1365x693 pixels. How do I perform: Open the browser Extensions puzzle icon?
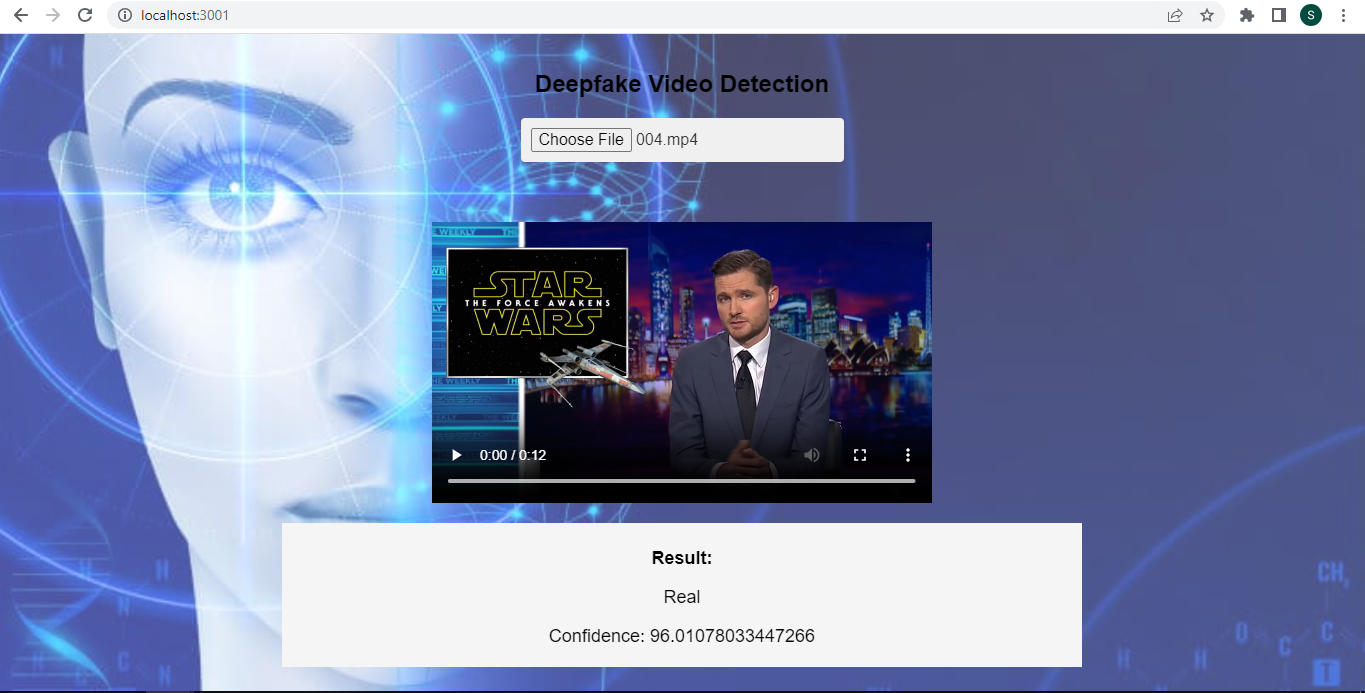tap(1245, 15)
